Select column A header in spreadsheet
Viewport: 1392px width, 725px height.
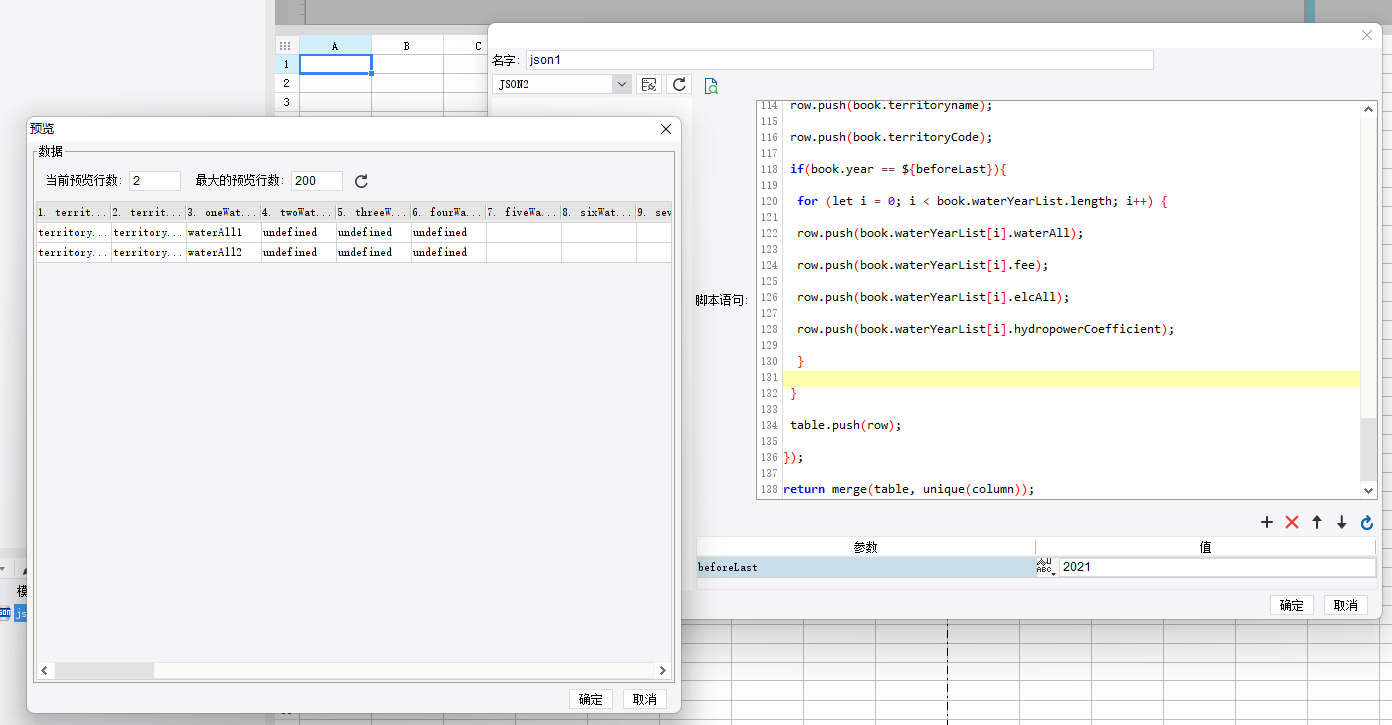tap(335, 46)
